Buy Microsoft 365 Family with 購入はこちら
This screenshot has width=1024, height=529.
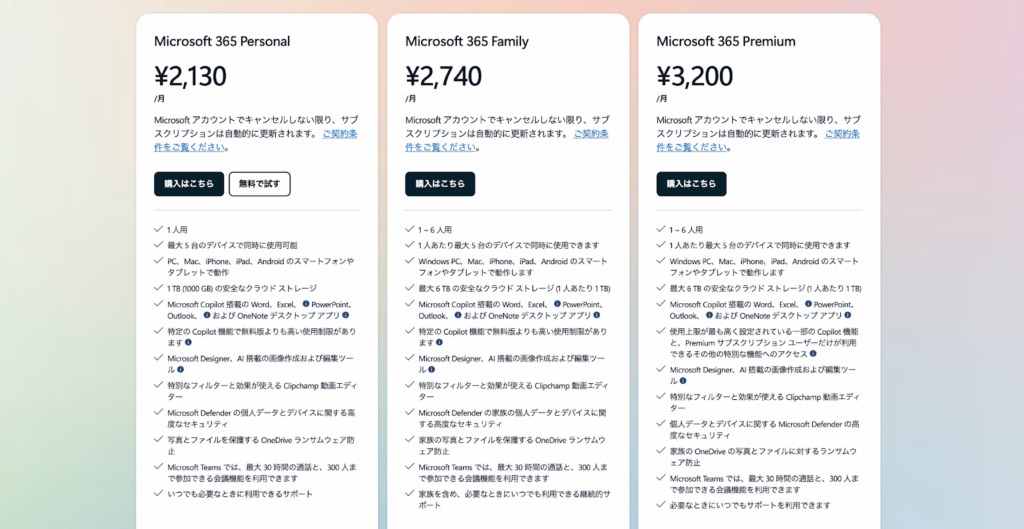(440, 184)
